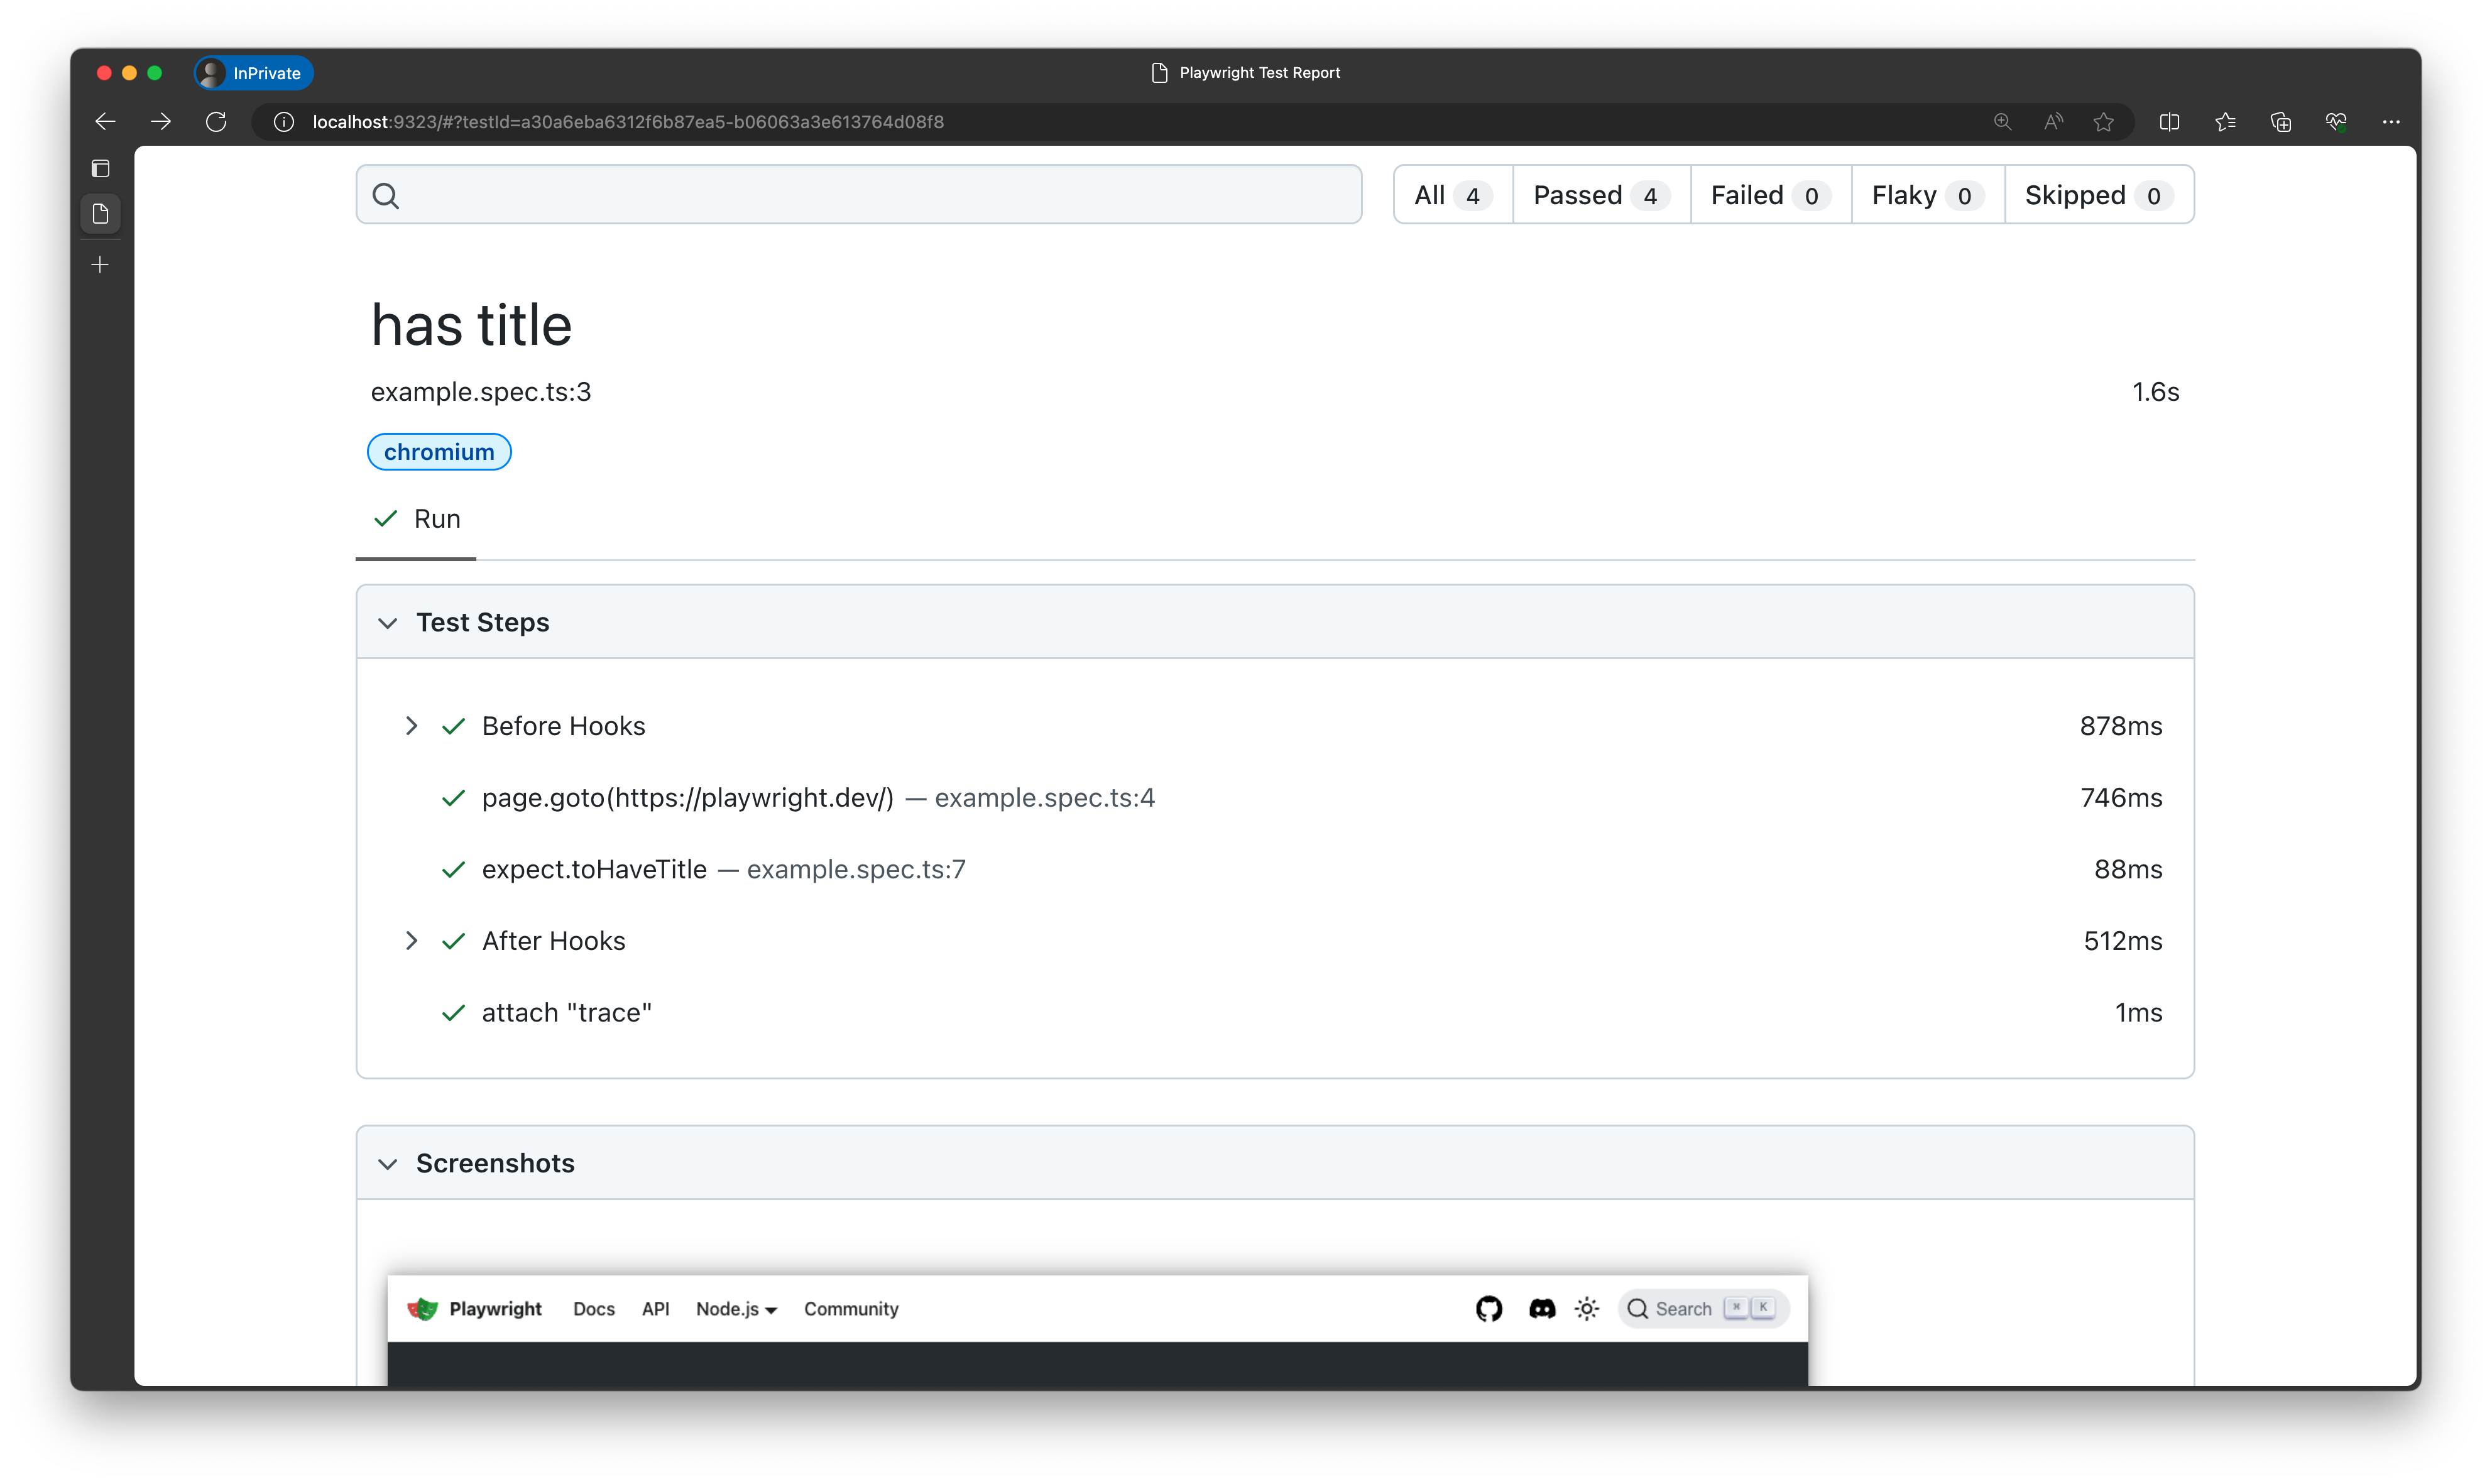Select the Failed filter tab

(x=1769, y=195)
